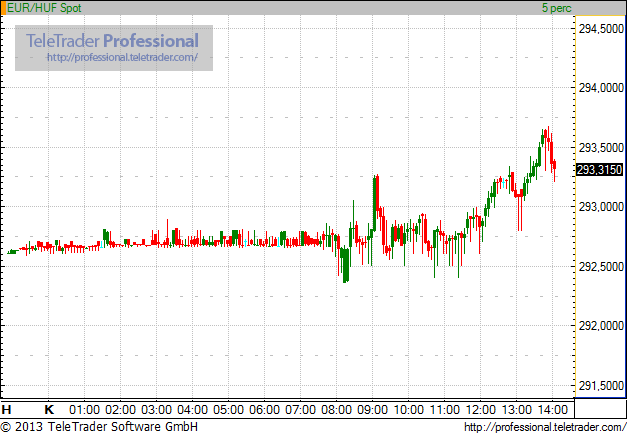Image resolution: width=627 pixels, height=436 pixels.
Task: Click the EUR/HUF Spot chart title
Action: pos(44,8)
